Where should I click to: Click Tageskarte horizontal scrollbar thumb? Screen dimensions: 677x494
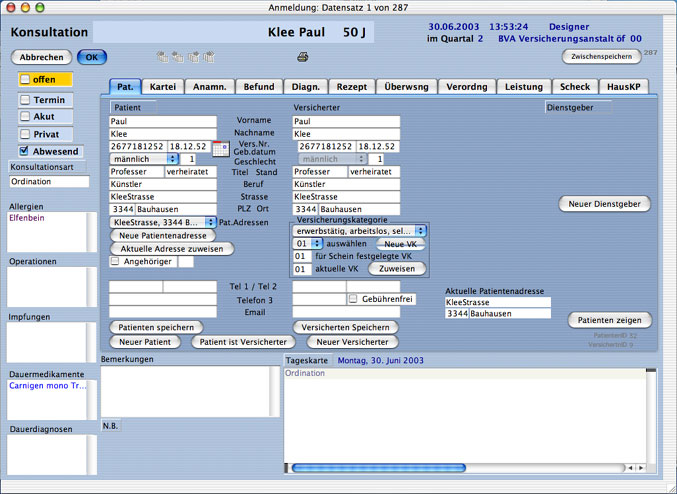point(379,468)
